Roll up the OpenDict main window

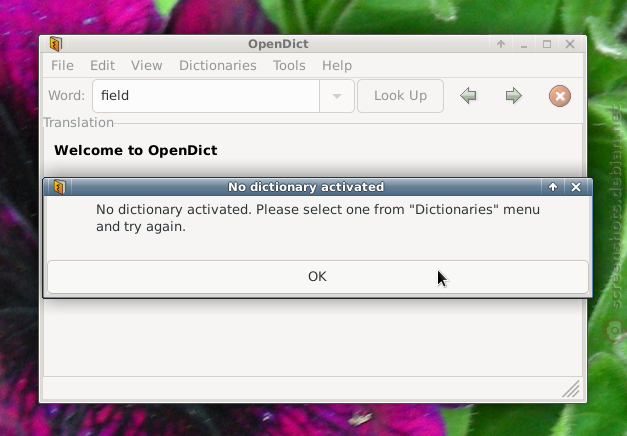[x=501, y=44]
